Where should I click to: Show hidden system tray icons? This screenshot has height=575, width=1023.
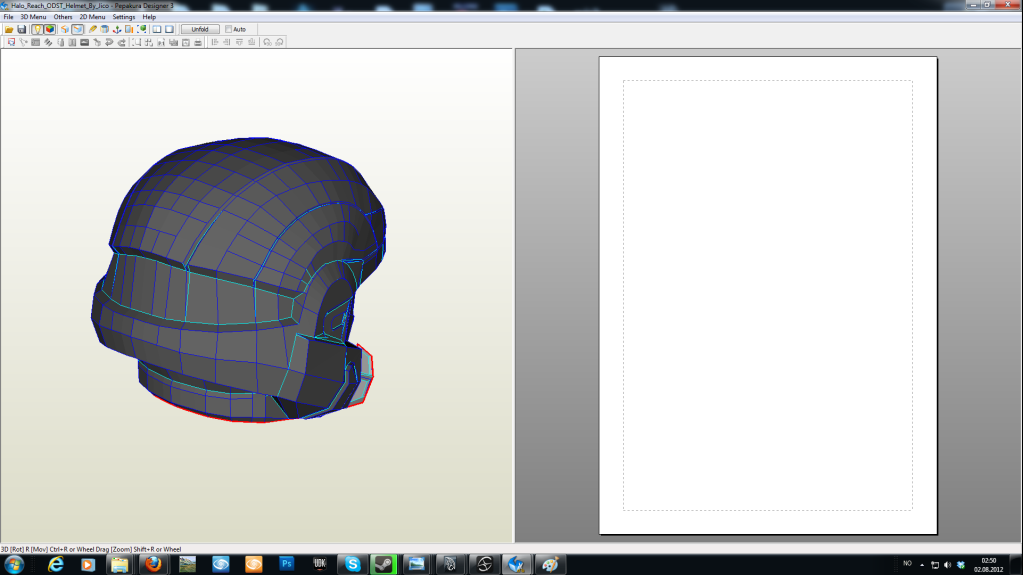pos(922,565)
